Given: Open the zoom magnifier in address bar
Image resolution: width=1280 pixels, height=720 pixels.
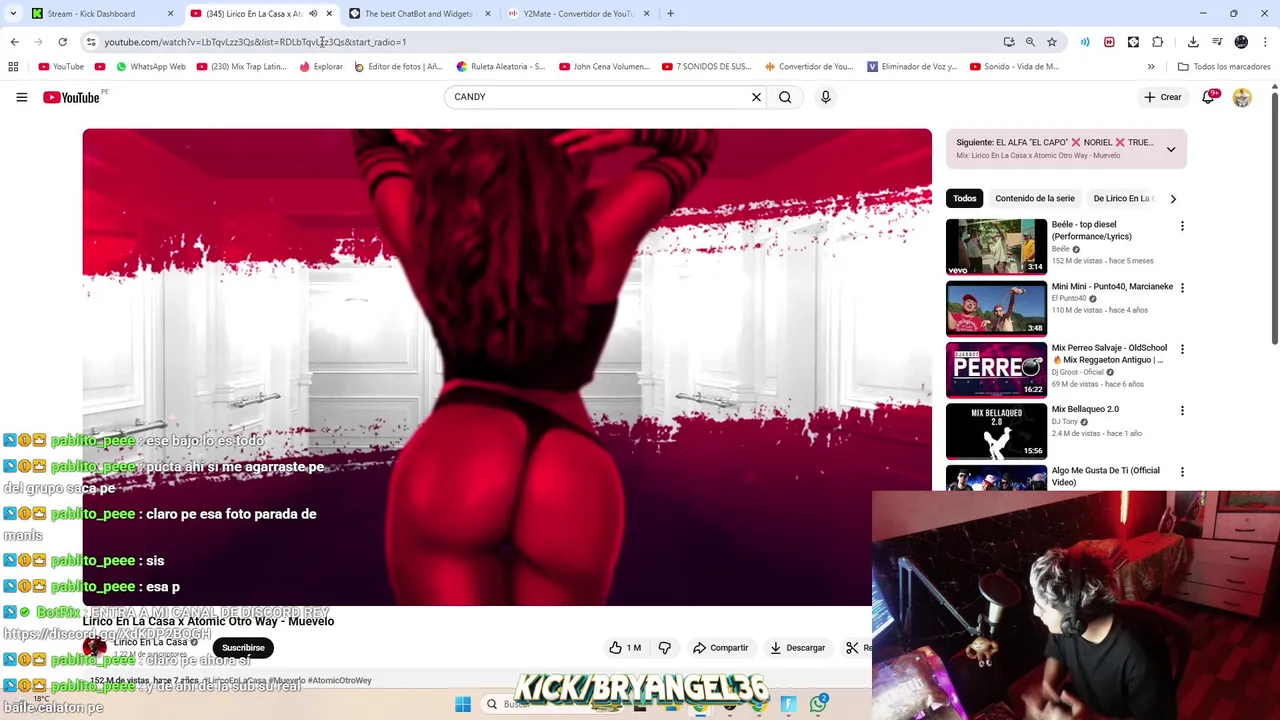Looking at the screenshot, I should click(1030, 42).
